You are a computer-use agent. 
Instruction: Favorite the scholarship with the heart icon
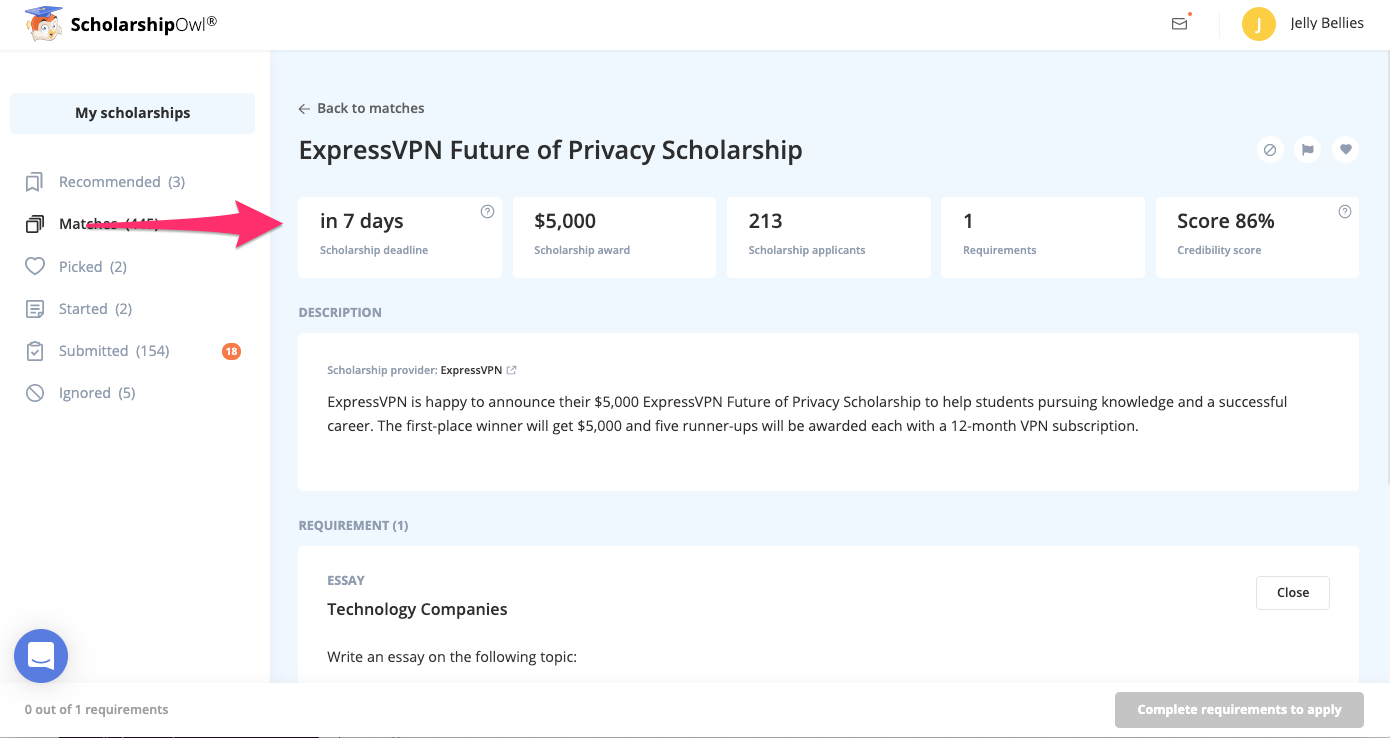coord(1346,150)
